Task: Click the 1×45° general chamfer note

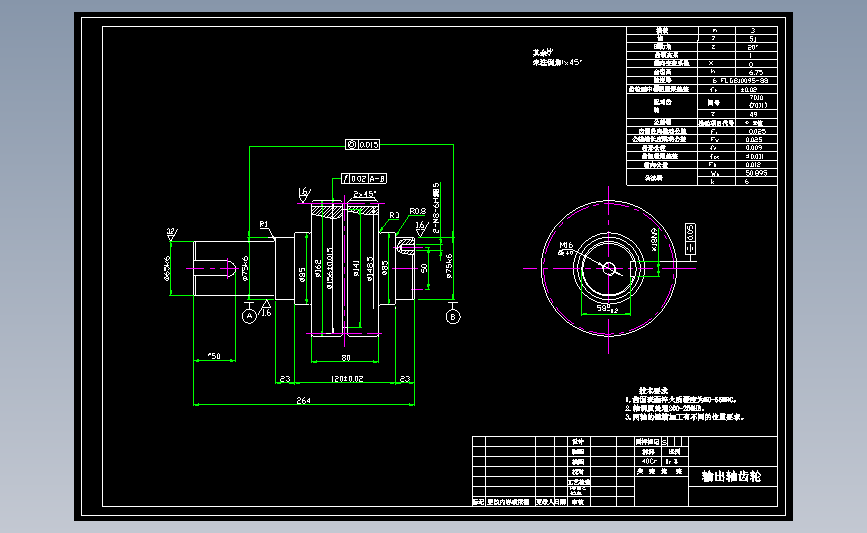Action: click(557, 62)
